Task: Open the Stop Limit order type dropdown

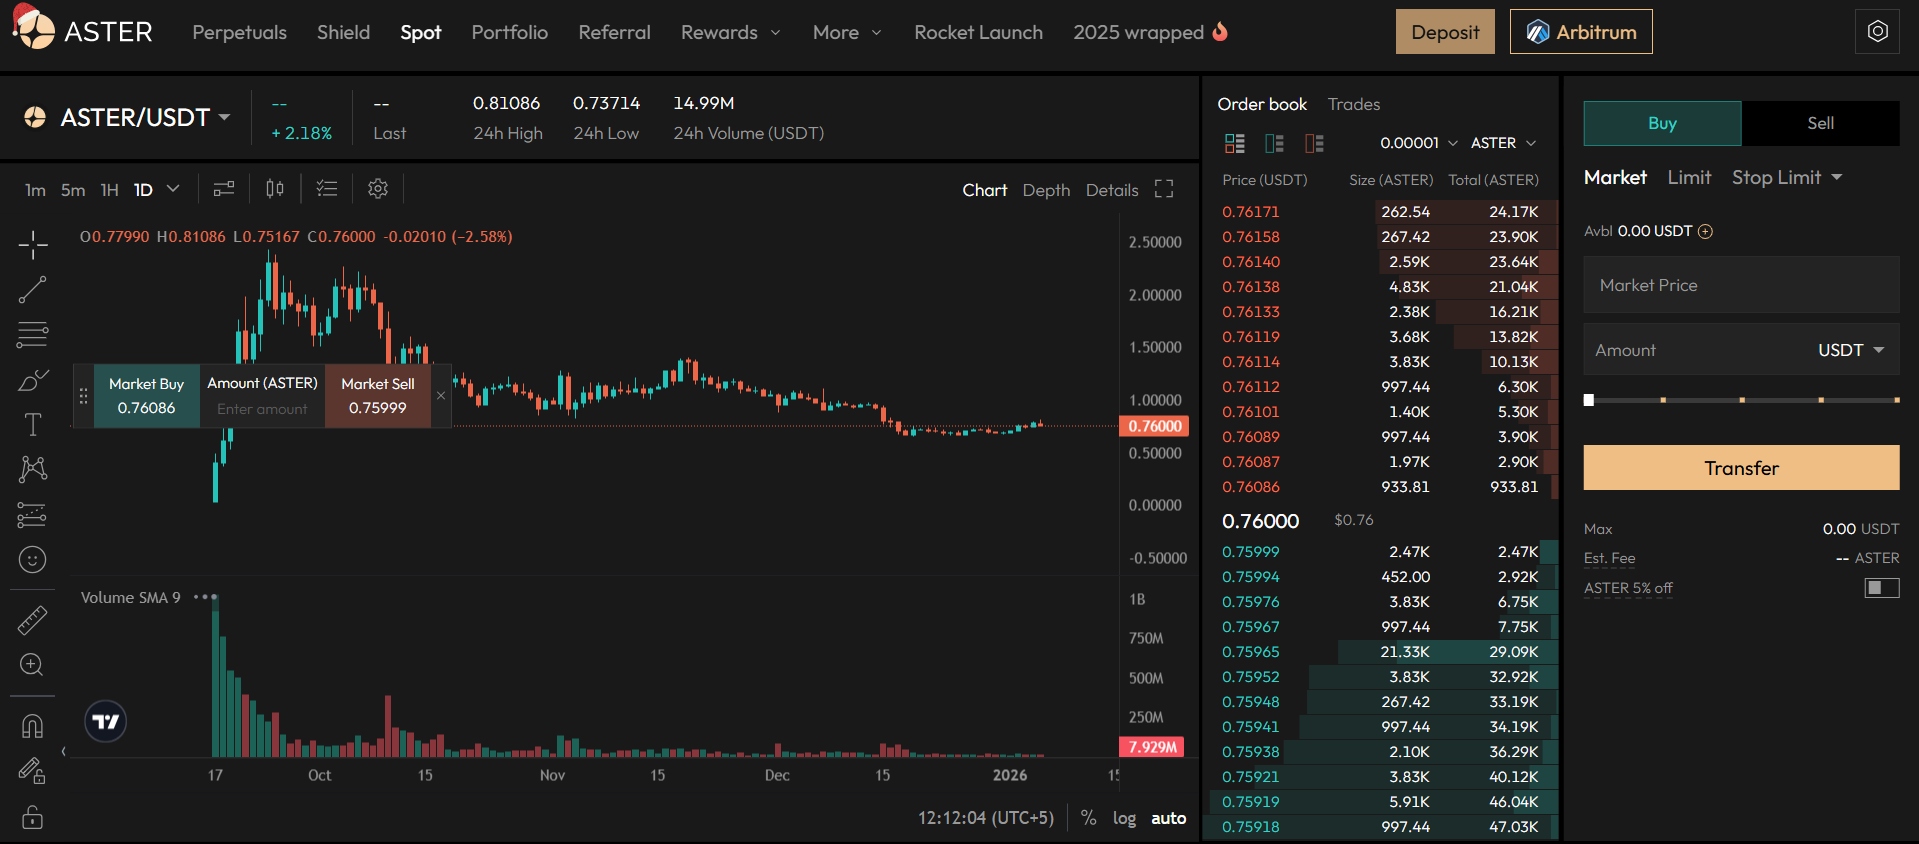Action: tap(1787, 177)
